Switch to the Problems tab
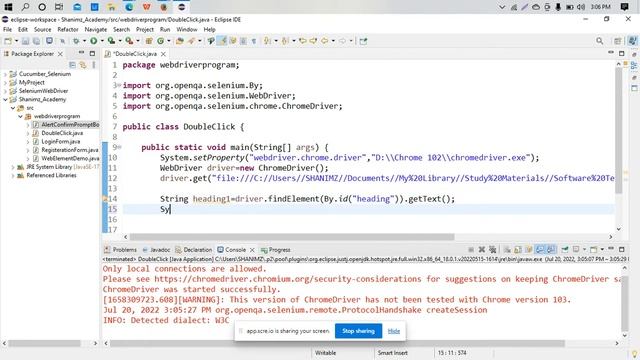Image resolution: width=640 pixels, height=360 pixels. pyautogui.click(x=120, y=250)
